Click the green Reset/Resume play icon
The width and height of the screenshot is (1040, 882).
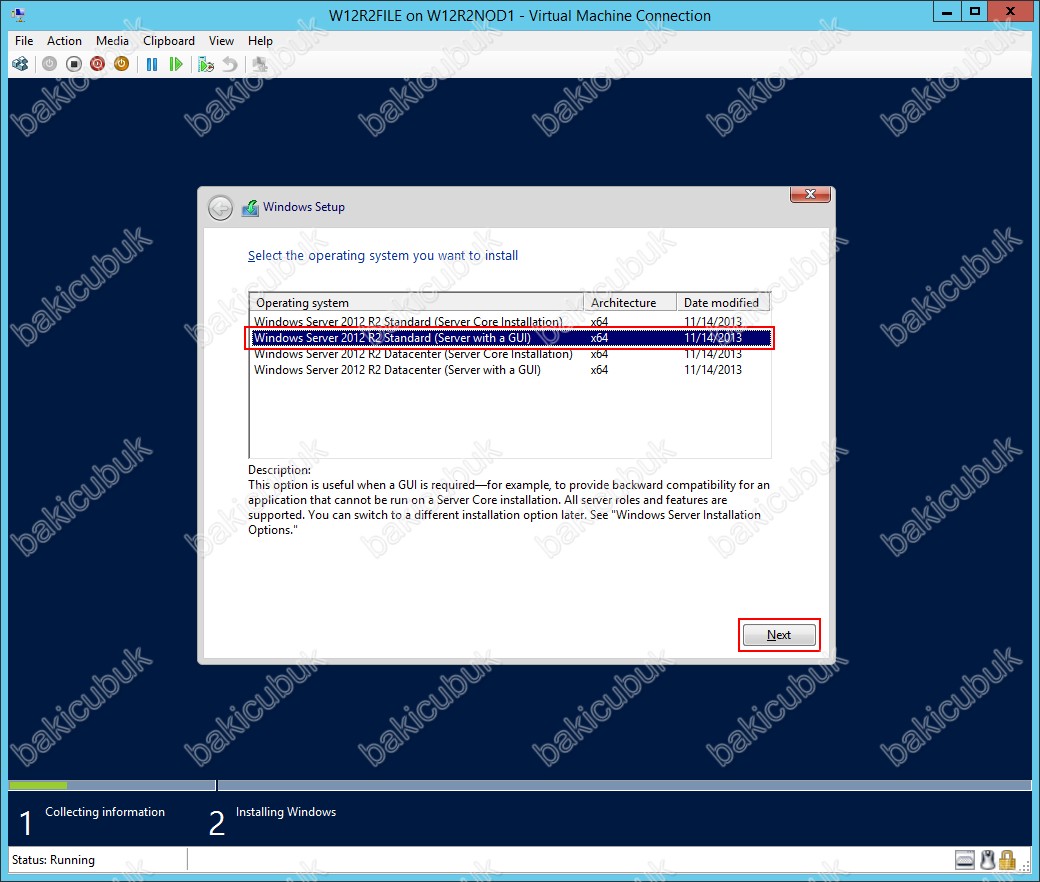176,64
